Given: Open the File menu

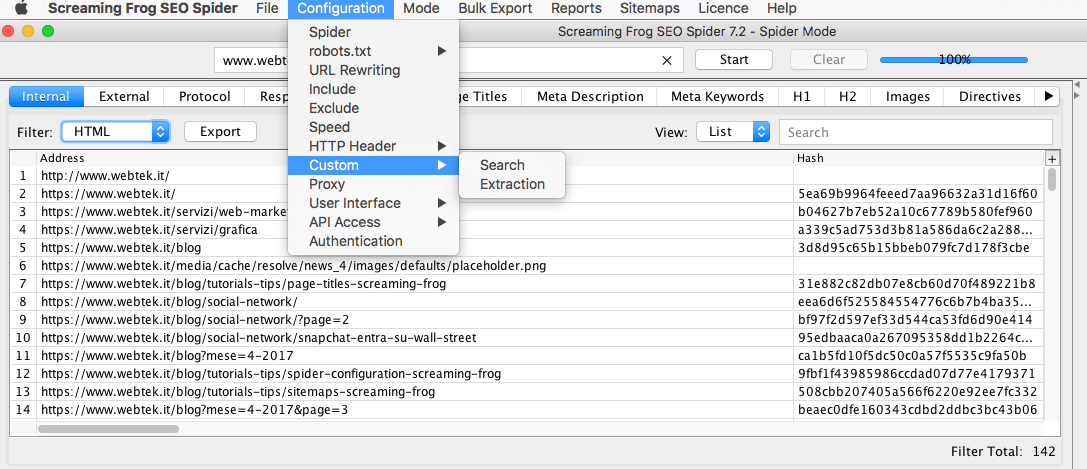Looking at the screenshot, I should point(266,8).
